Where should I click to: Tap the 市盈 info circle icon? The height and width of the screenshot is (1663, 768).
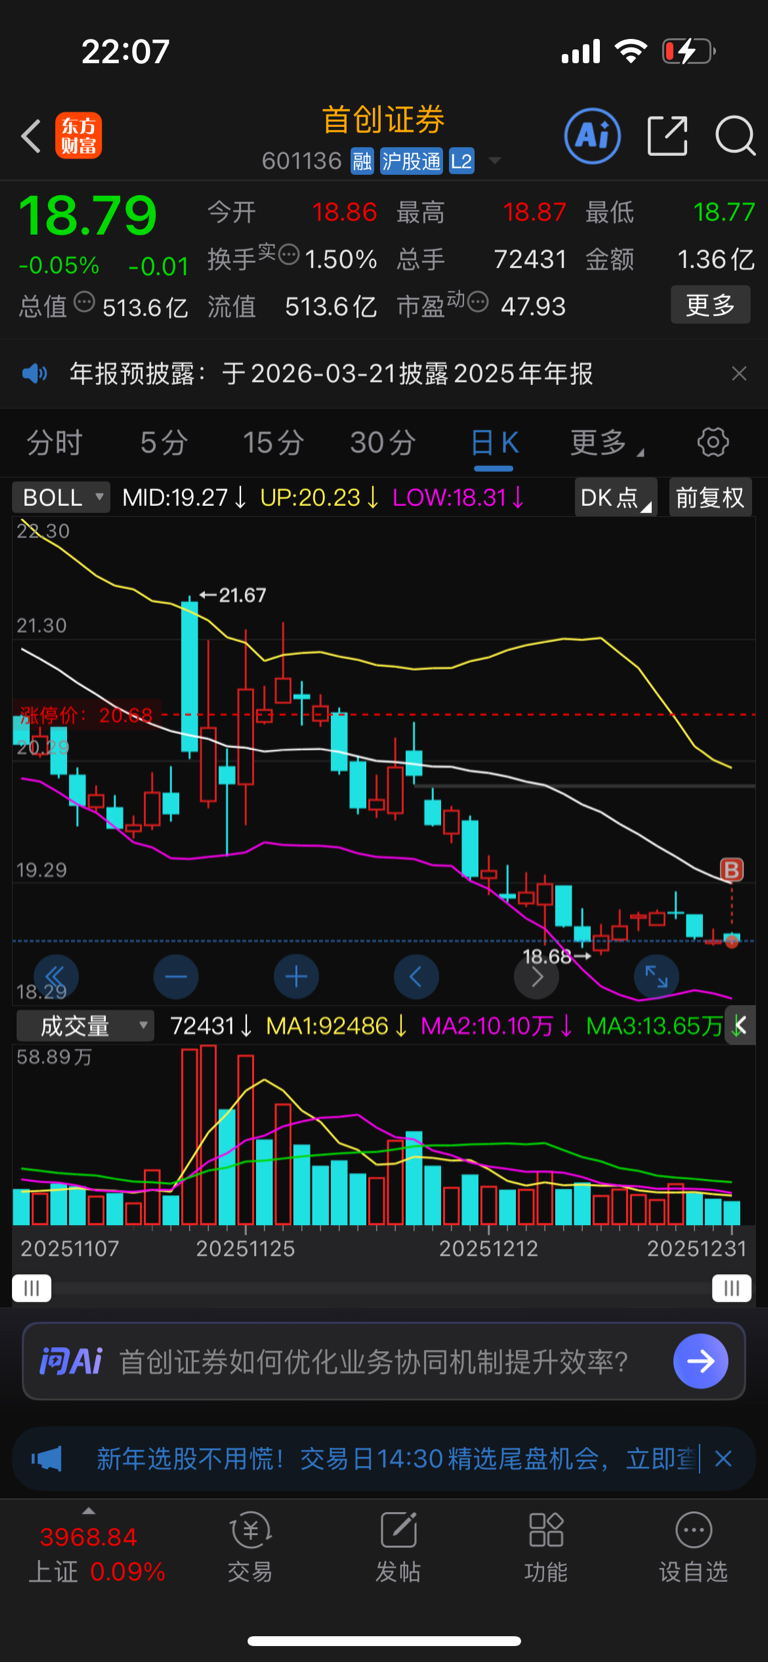click(x=478, y=301)
